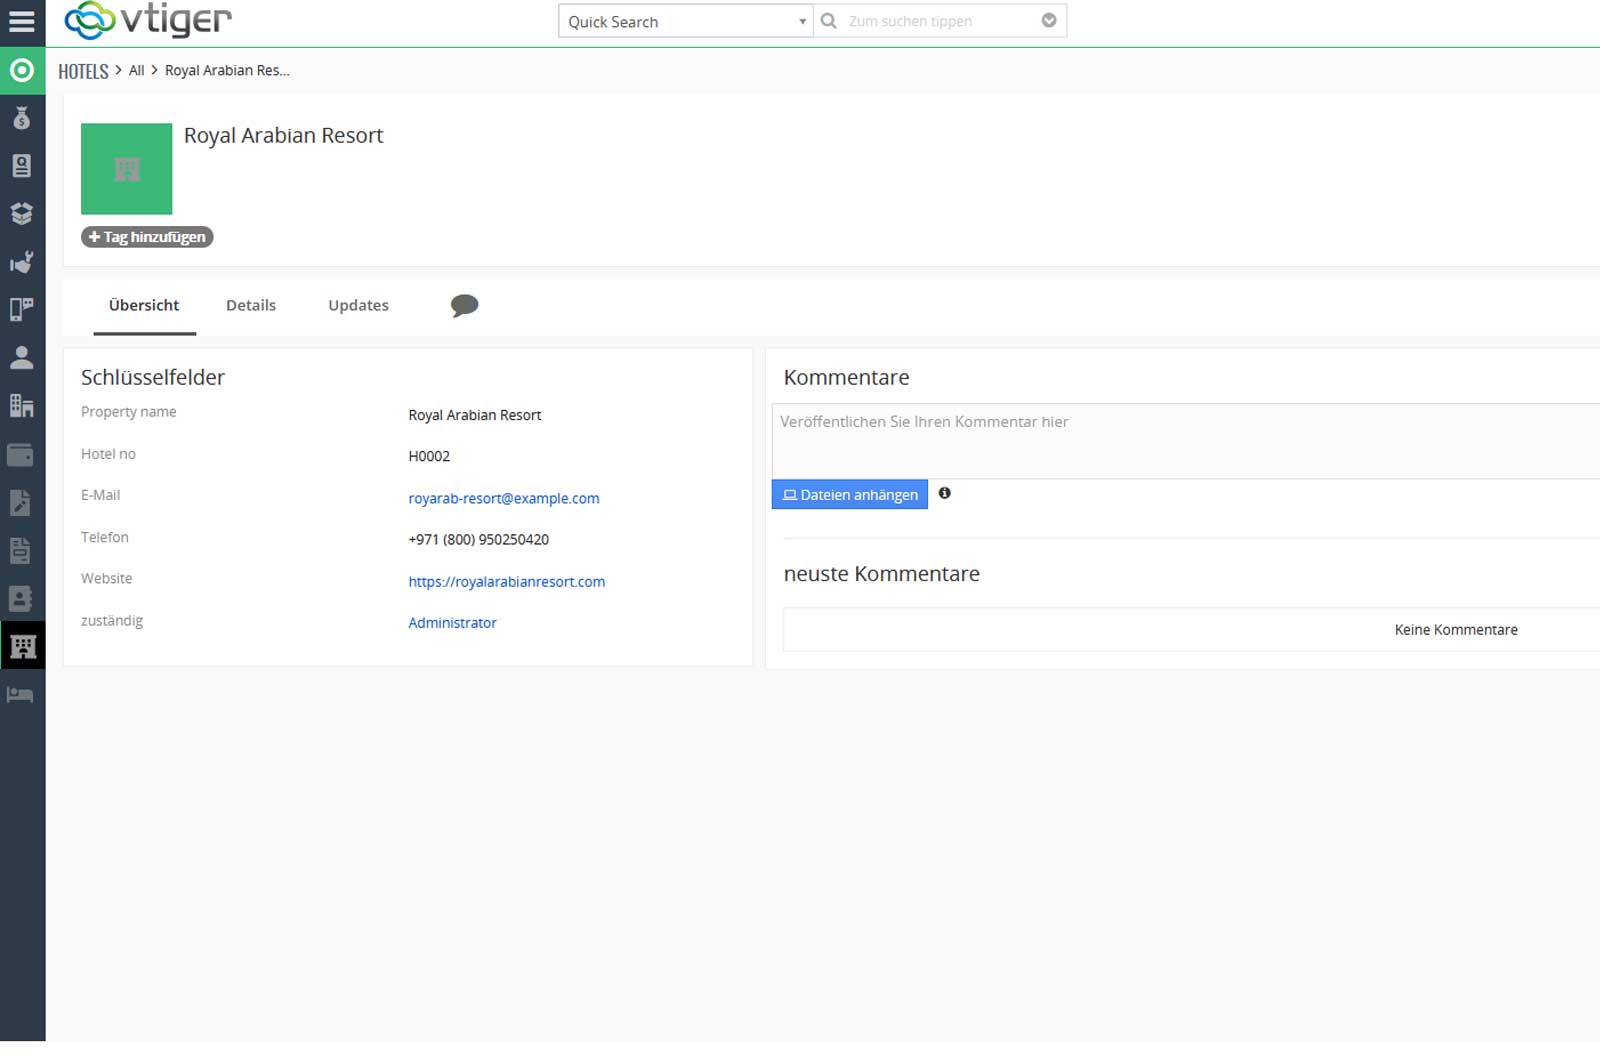The height and width of the screenshot is (1064, 1600).
Task: Click the wrench-in-hand support sidebar icon
Action: pyautogui.click(x=22, y=262)
